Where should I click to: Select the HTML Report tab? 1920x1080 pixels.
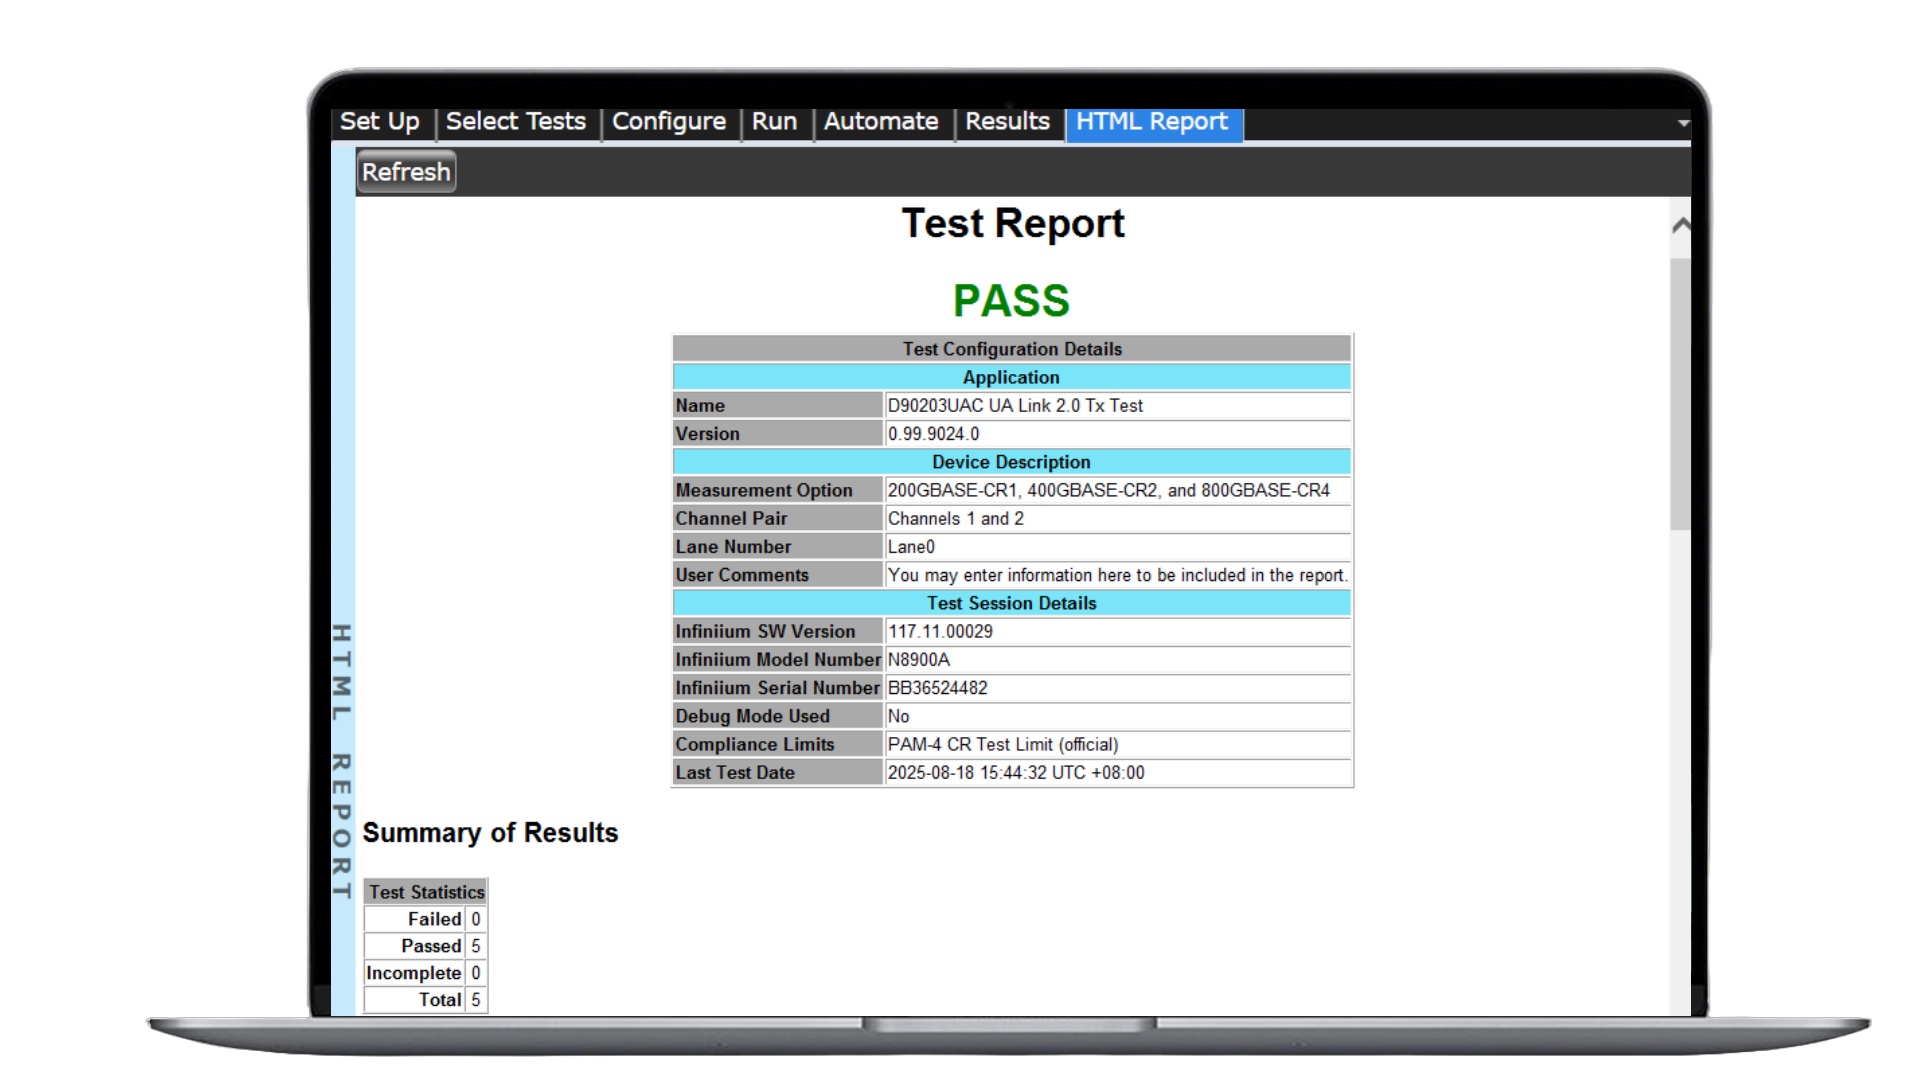(x=1152, y=122)
